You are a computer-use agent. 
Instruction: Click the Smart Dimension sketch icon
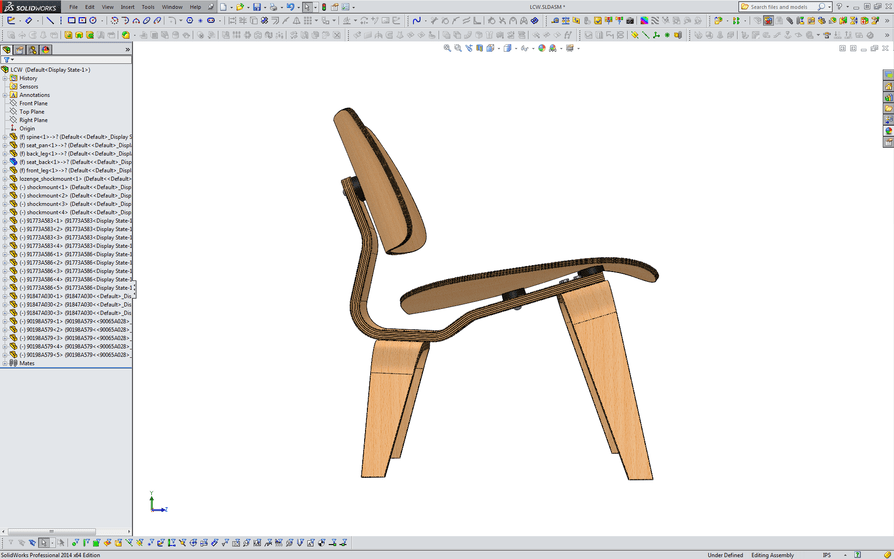[x=29, y=21]
